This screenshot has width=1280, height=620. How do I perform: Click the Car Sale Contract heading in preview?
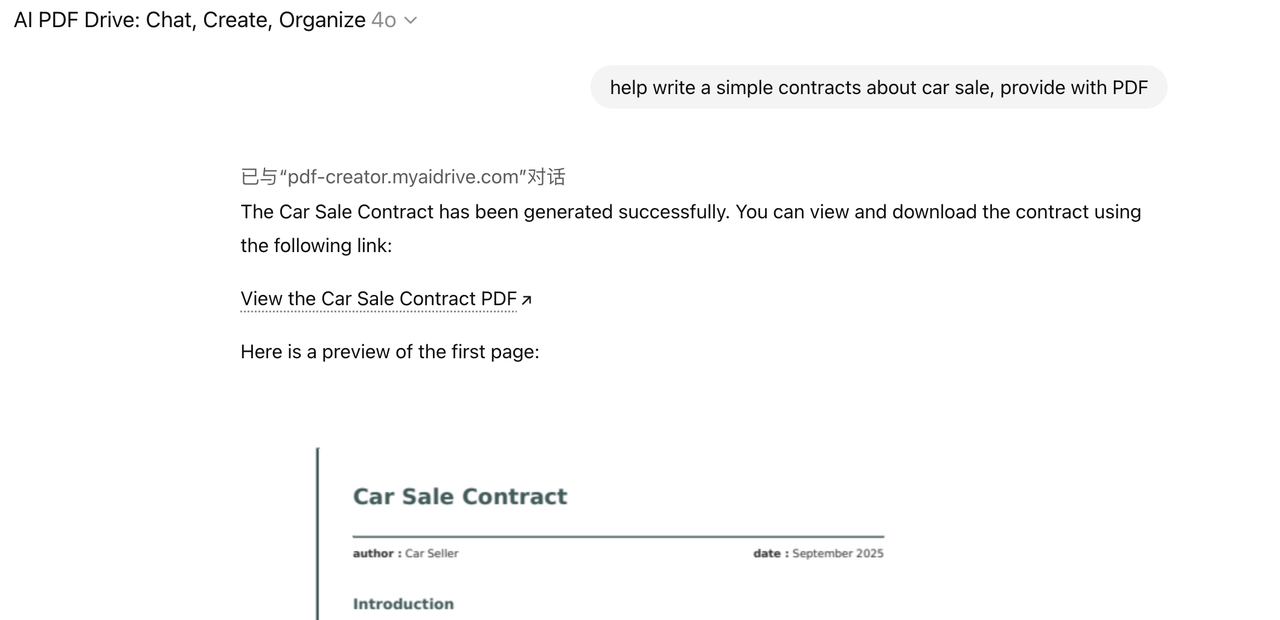point(459,497)
